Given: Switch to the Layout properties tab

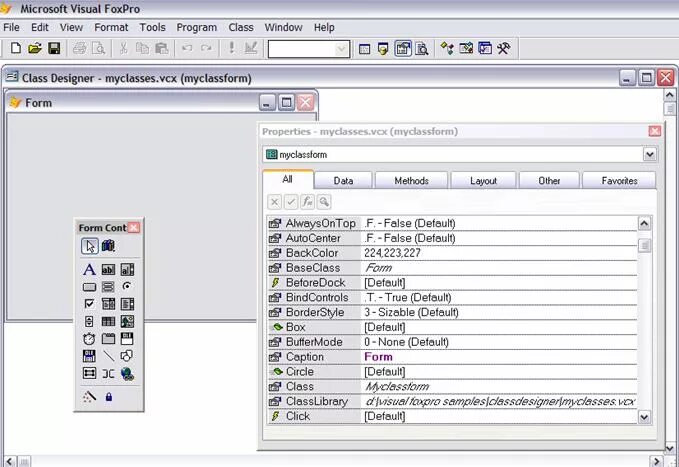Looking at the screenshot, I should 483,181.
